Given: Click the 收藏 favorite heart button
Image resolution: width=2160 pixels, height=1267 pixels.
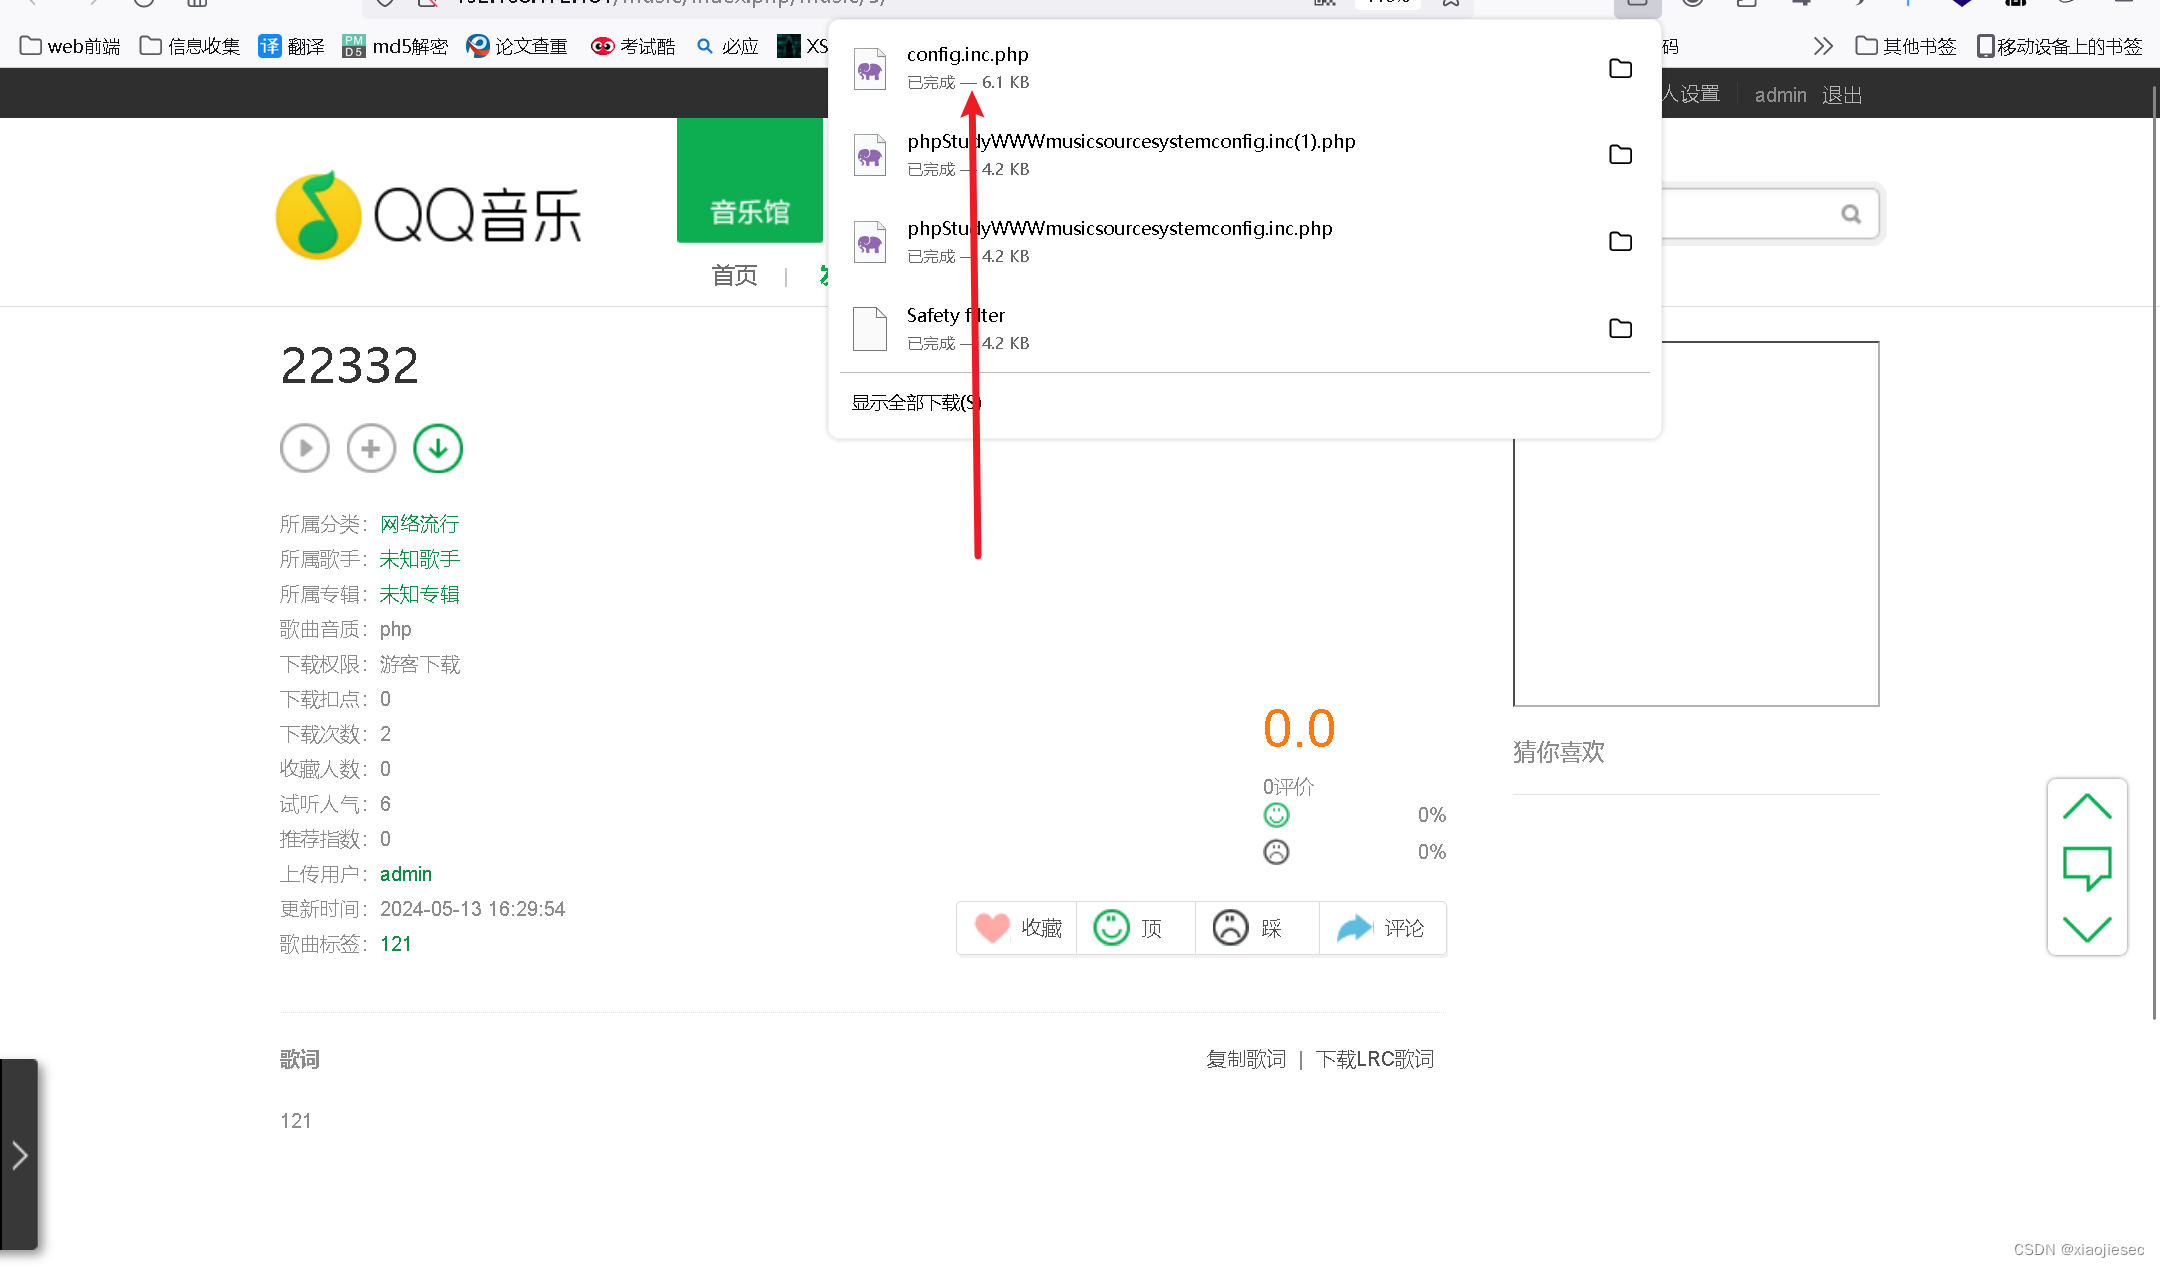Looking at the screenshot, I should (1018, 928).
